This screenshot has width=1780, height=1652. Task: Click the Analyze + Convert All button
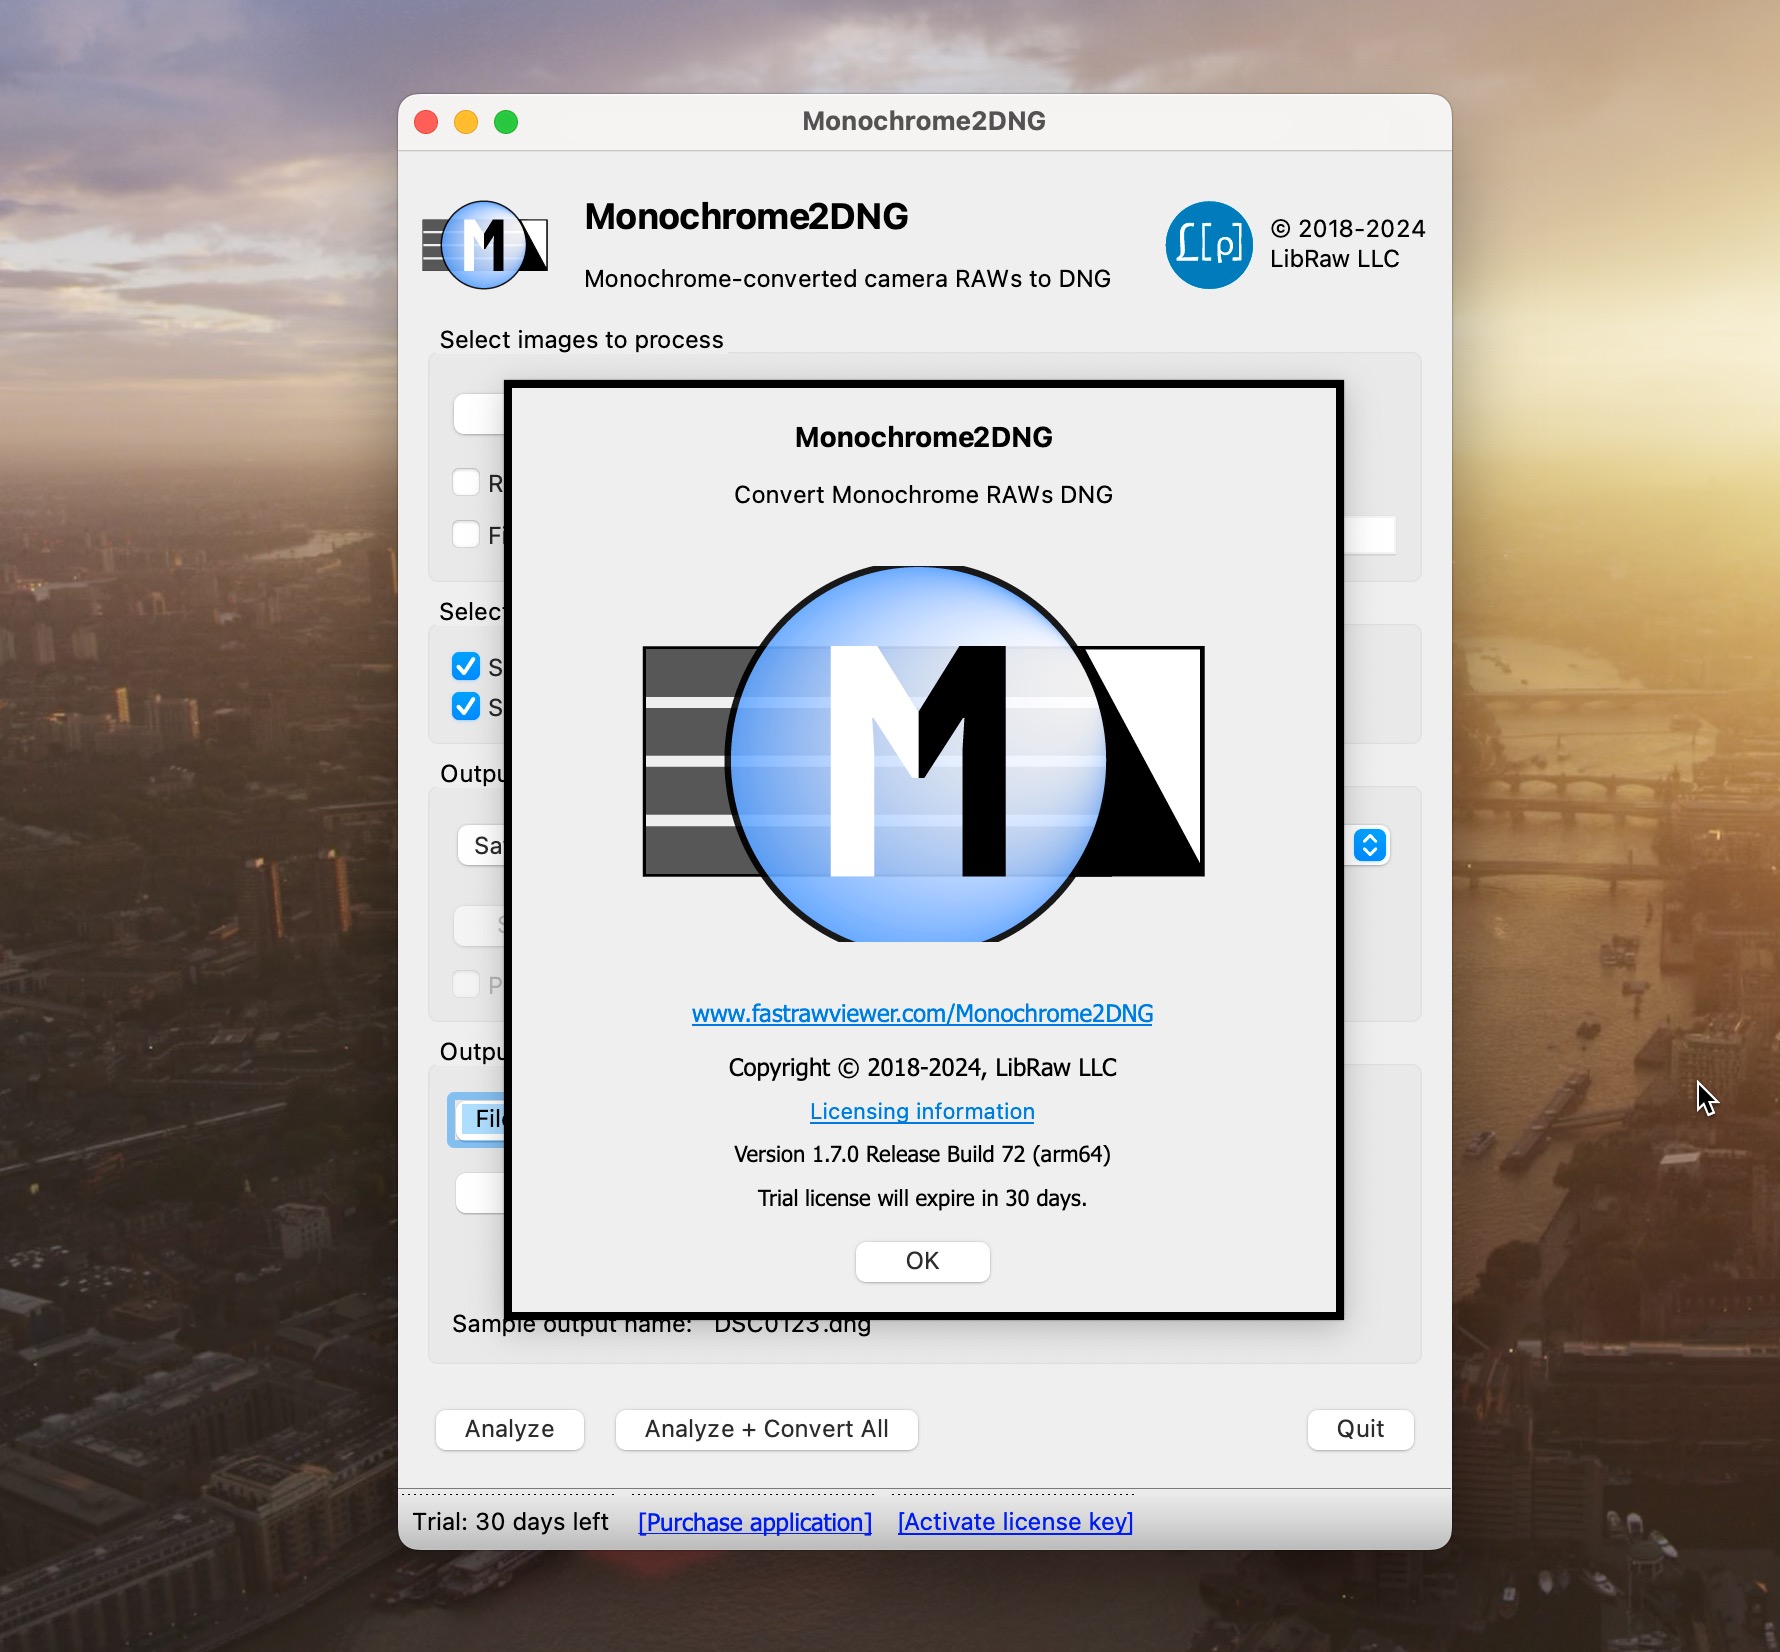point(766,1429)
